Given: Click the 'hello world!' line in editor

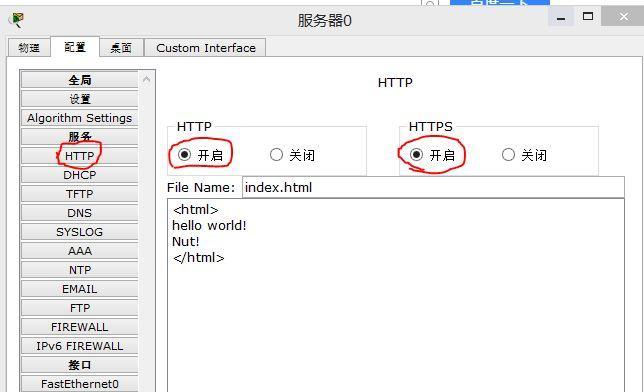Looking at the screenshot, I should coord(209,225).
